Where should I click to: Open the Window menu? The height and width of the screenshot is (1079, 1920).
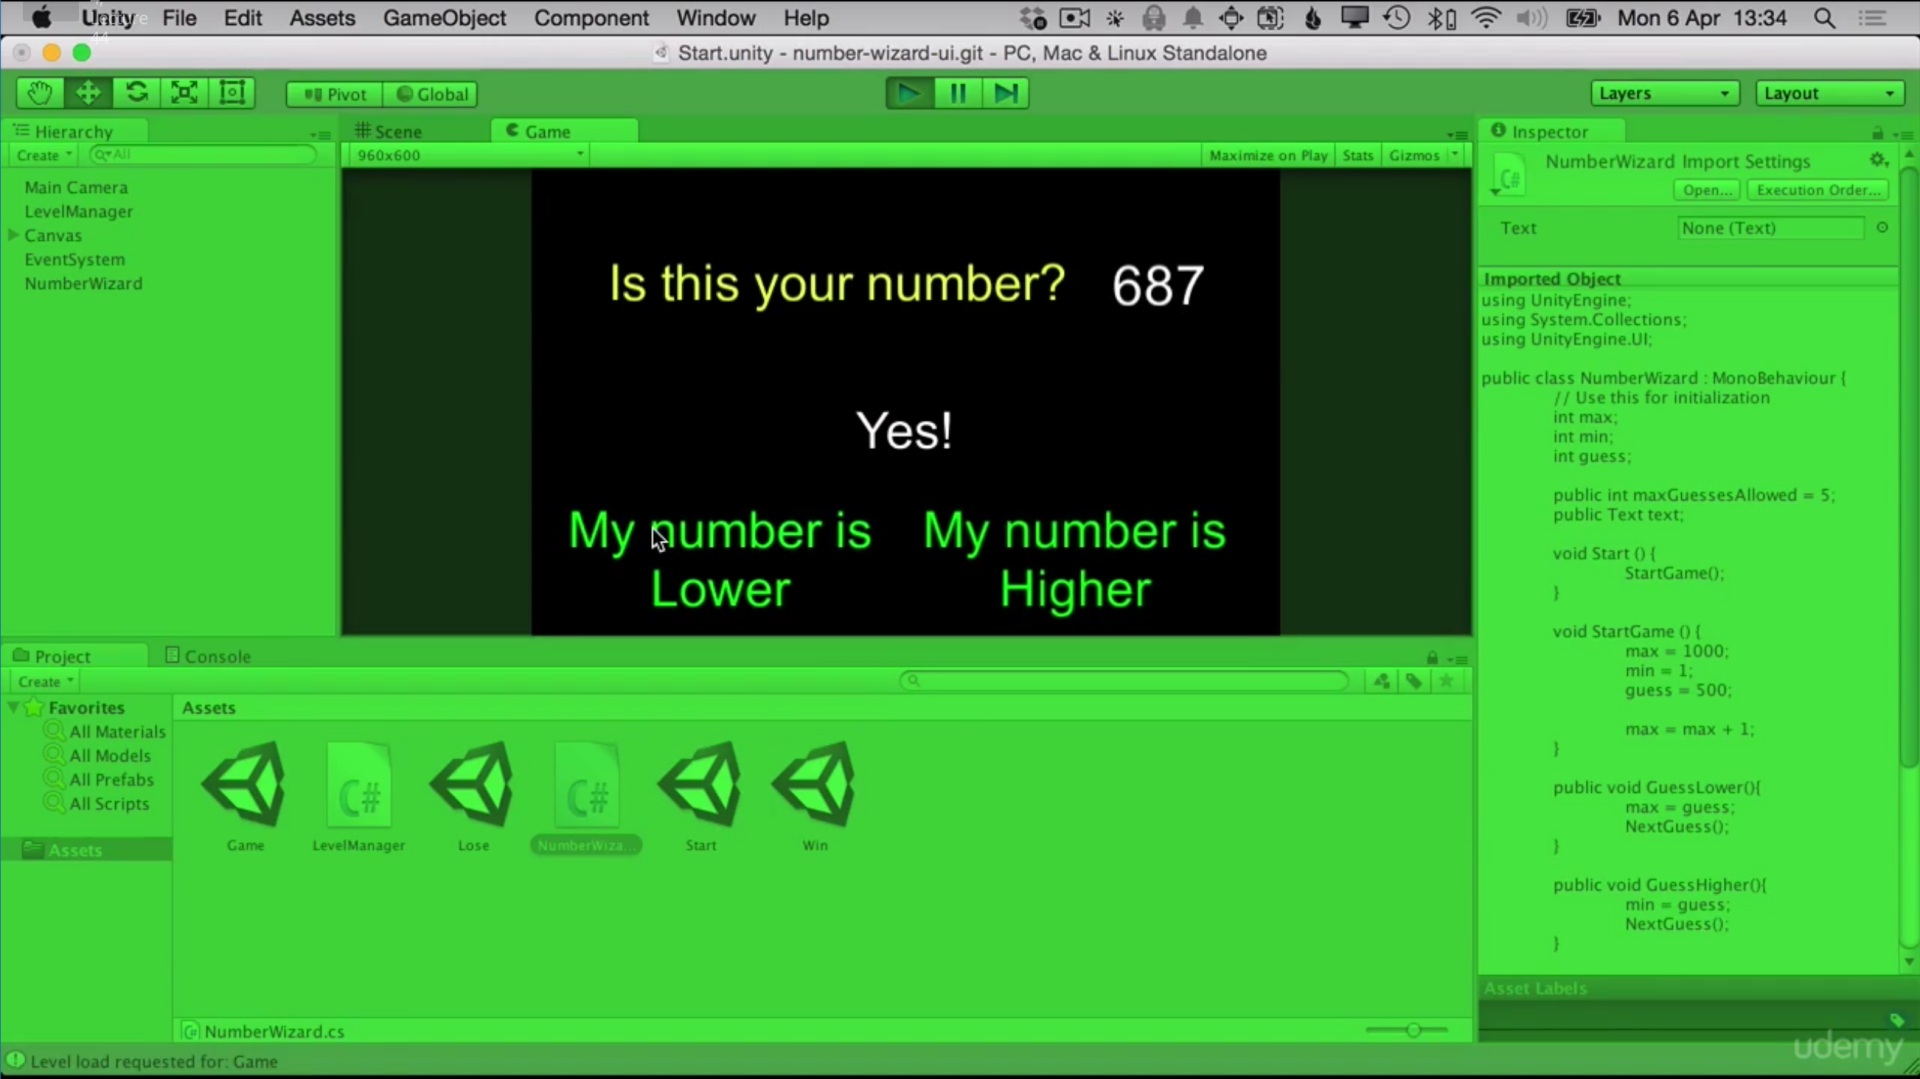point(715,18)
